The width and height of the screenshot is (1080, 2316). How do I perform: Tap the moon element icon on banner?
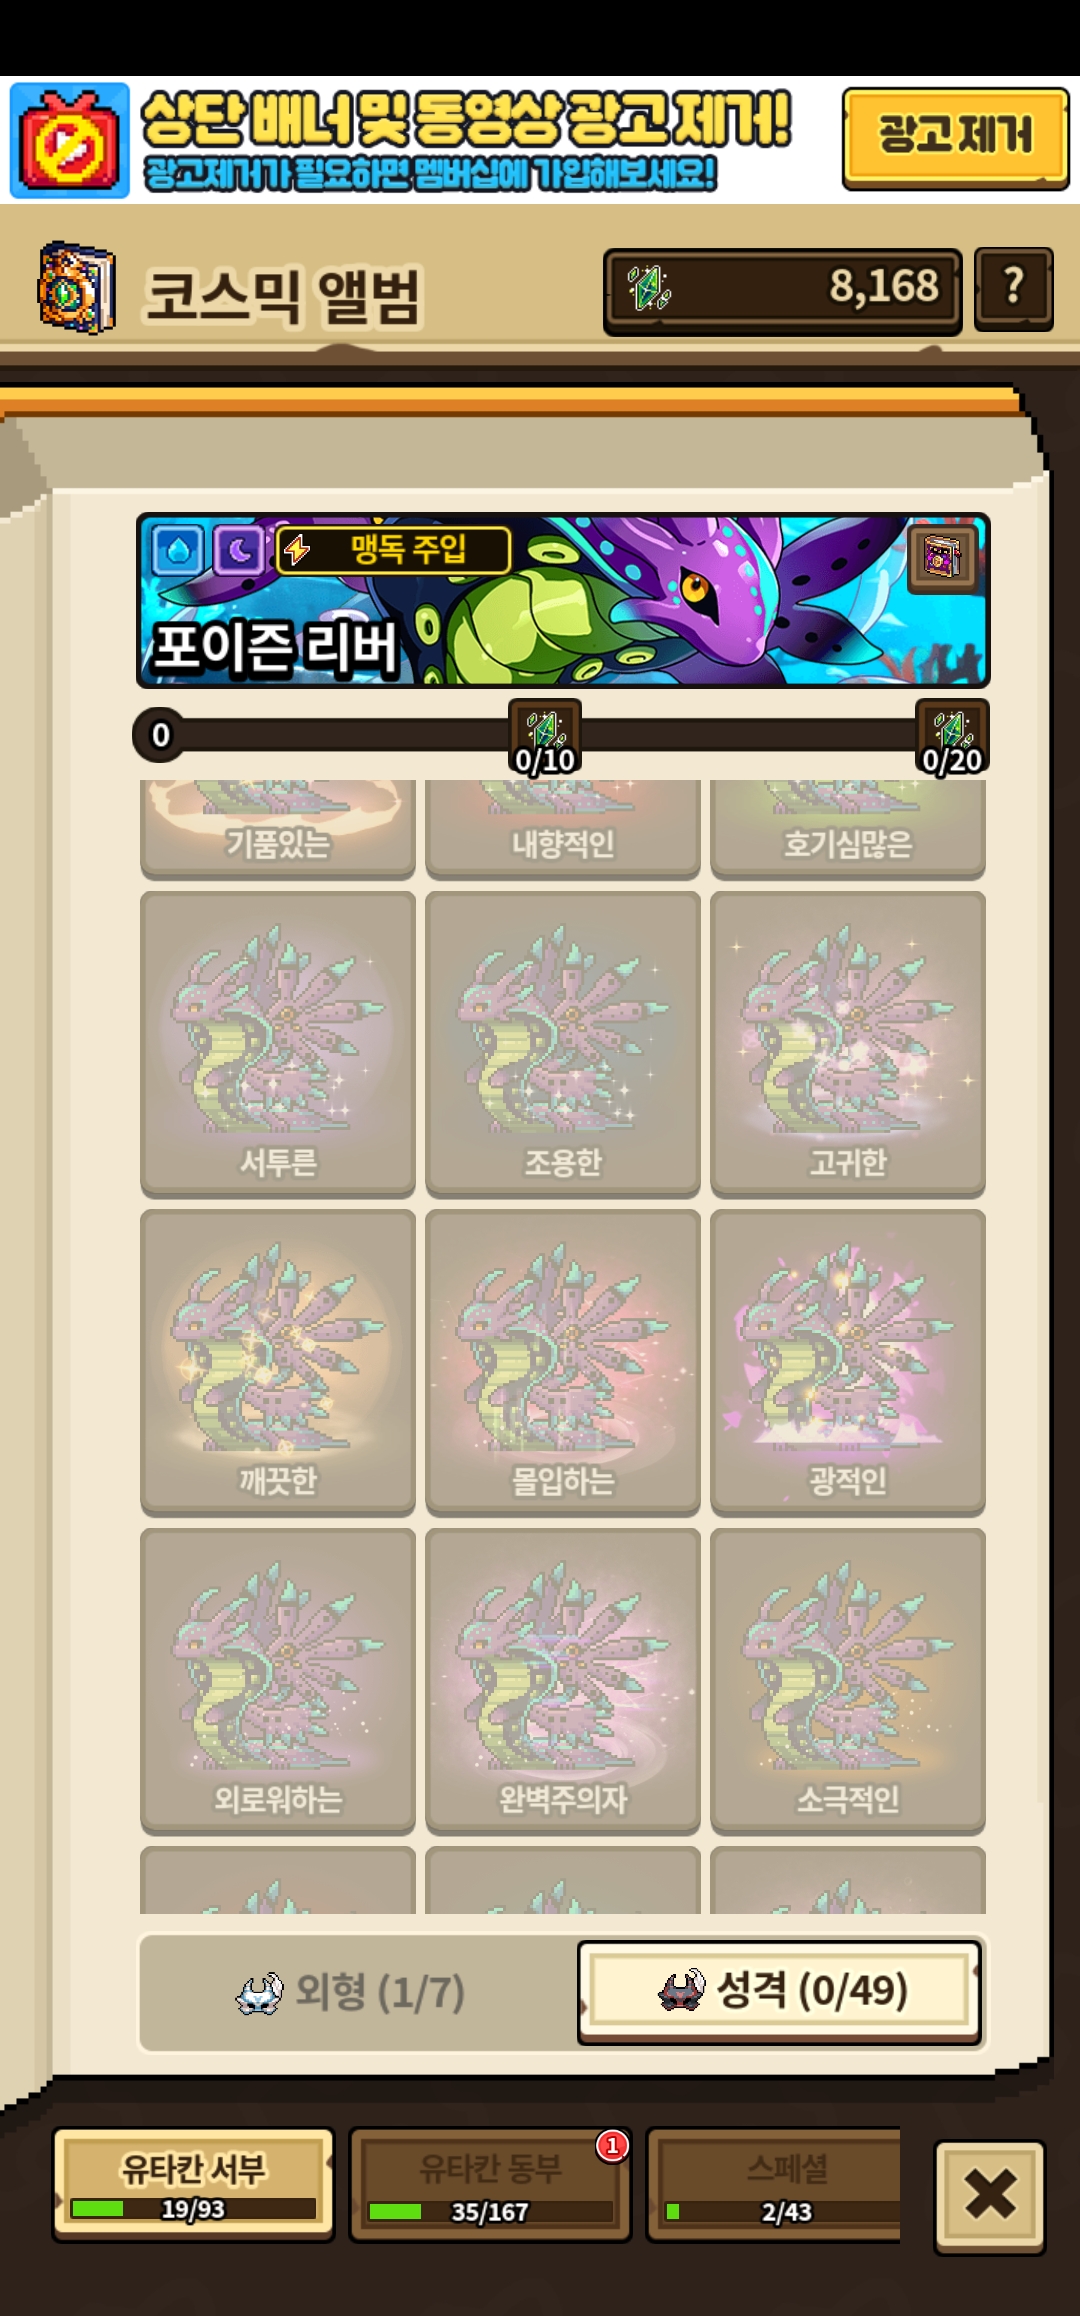(239, 550)
